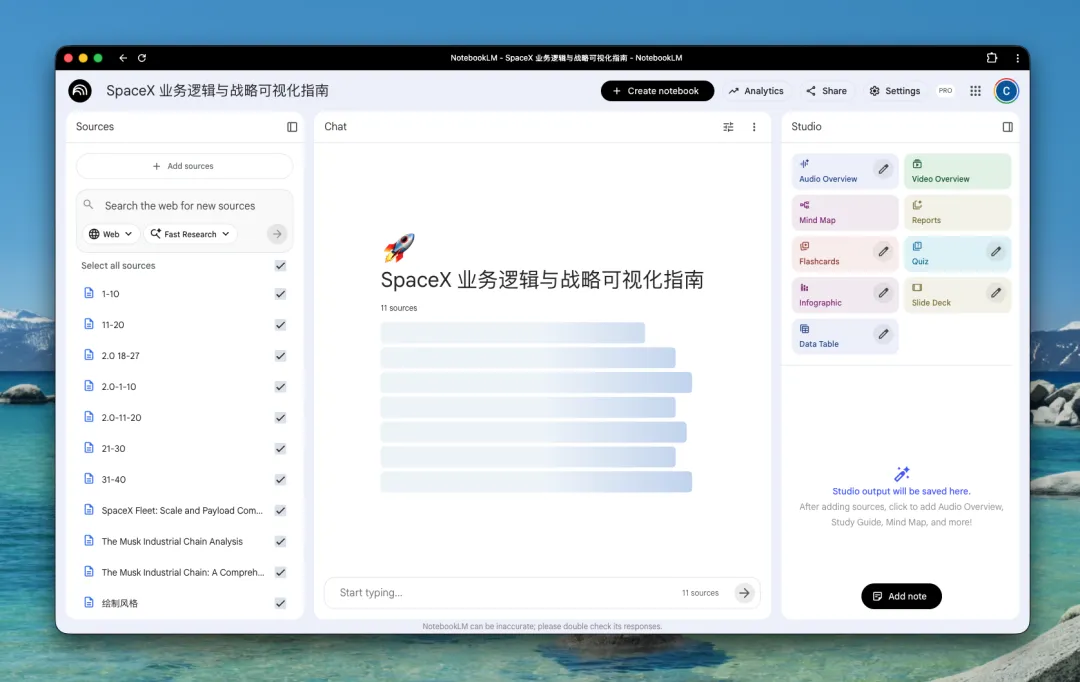The width and height of the screenshot is (1080, 682).
Task: Uncheck The Musk Industrial Chain Analysis source
Action: point(280,541)
